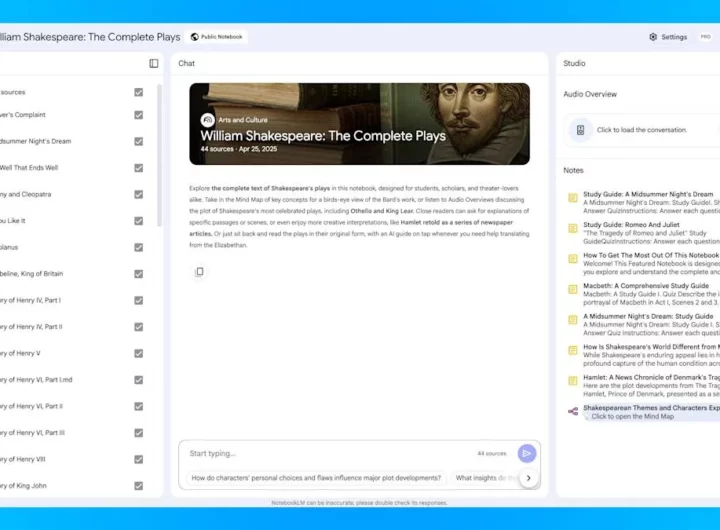Image resolution: width=720 pixels, height=530 pixels.
Task: Select Antony and Cleopatra source name
Action: point(25,194)
